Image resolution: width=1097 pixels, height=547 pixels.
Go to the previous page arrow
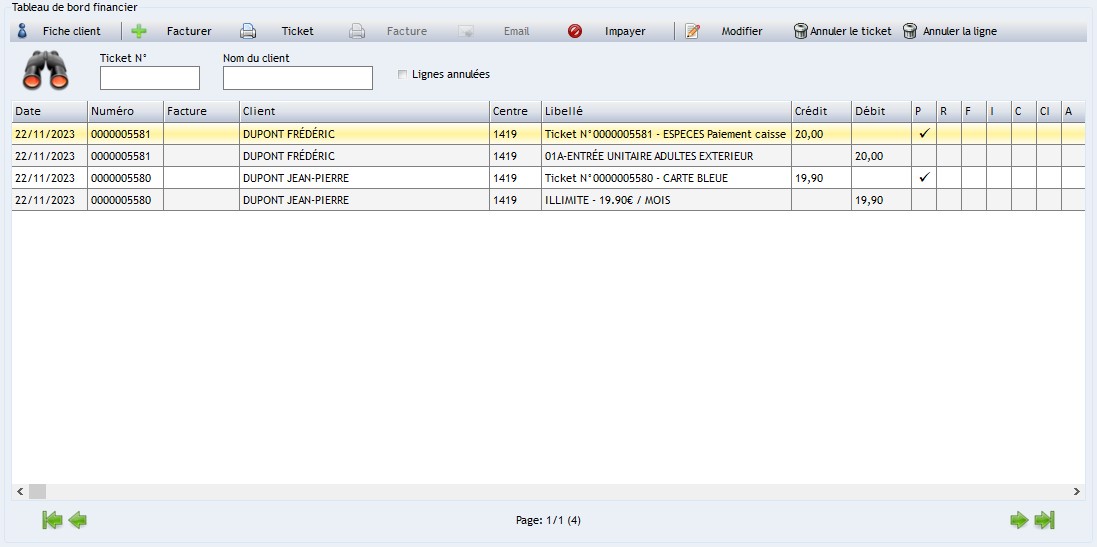point(77,520)
